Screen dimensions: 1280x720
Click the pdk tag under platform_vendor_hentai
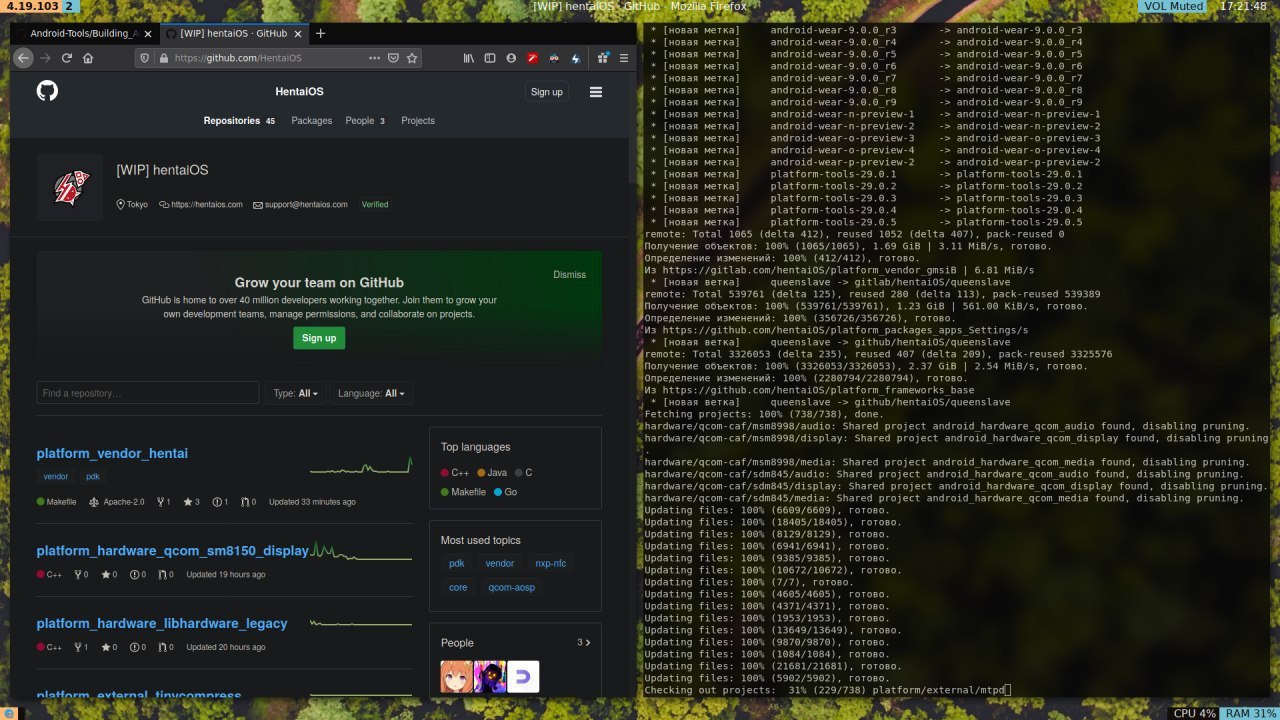(93, 477)
